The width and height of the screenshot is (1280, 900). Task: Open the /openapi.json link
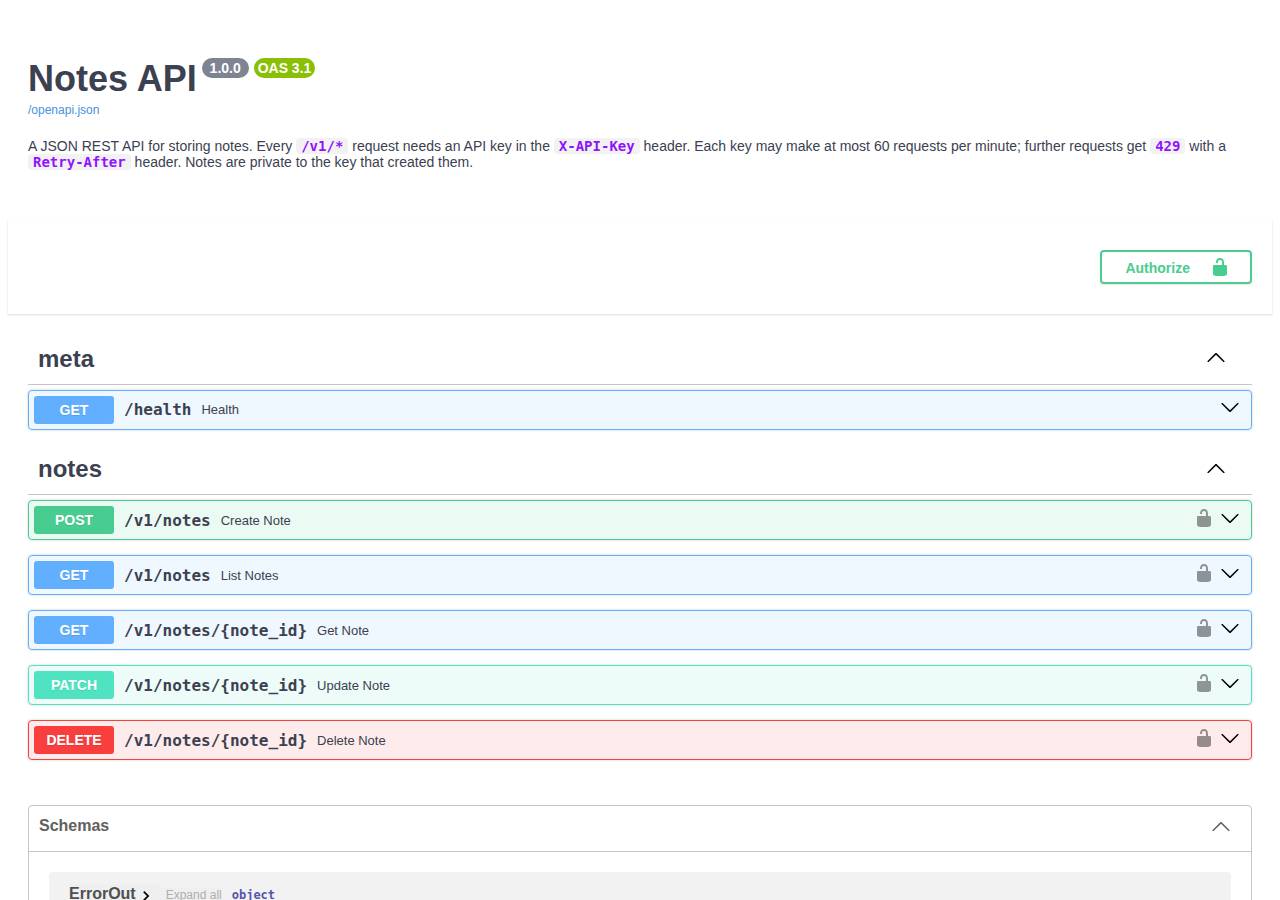coord(64,110)
